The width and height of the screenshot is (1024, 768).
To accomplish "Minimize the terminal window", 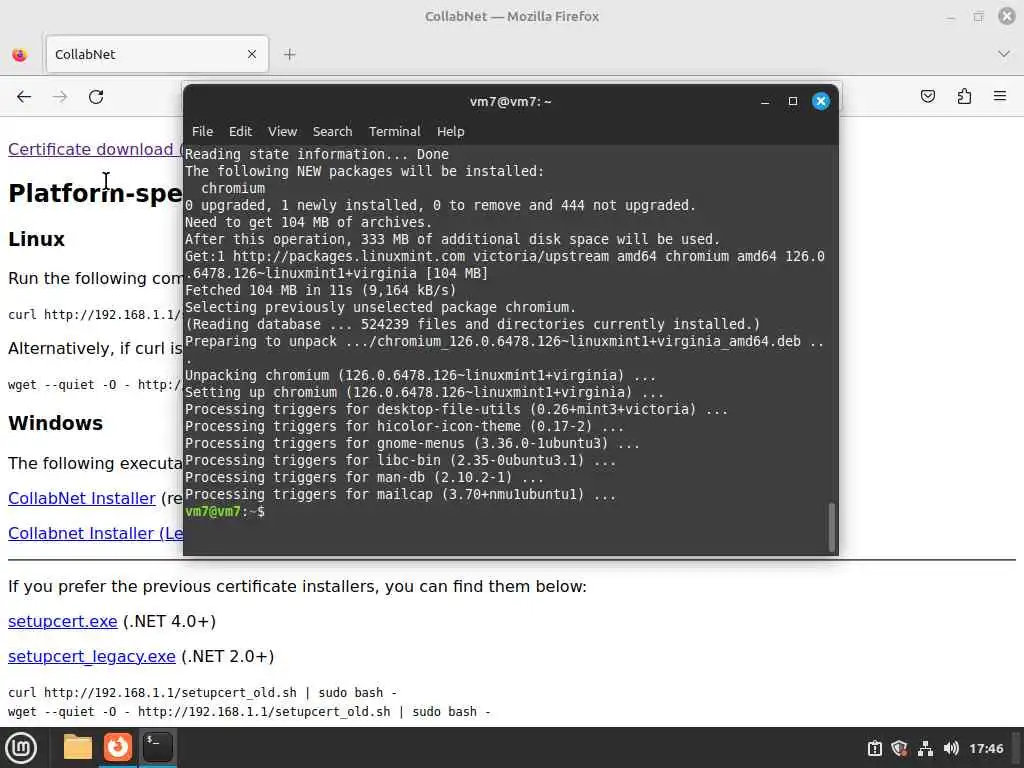I will coord(765,101).
